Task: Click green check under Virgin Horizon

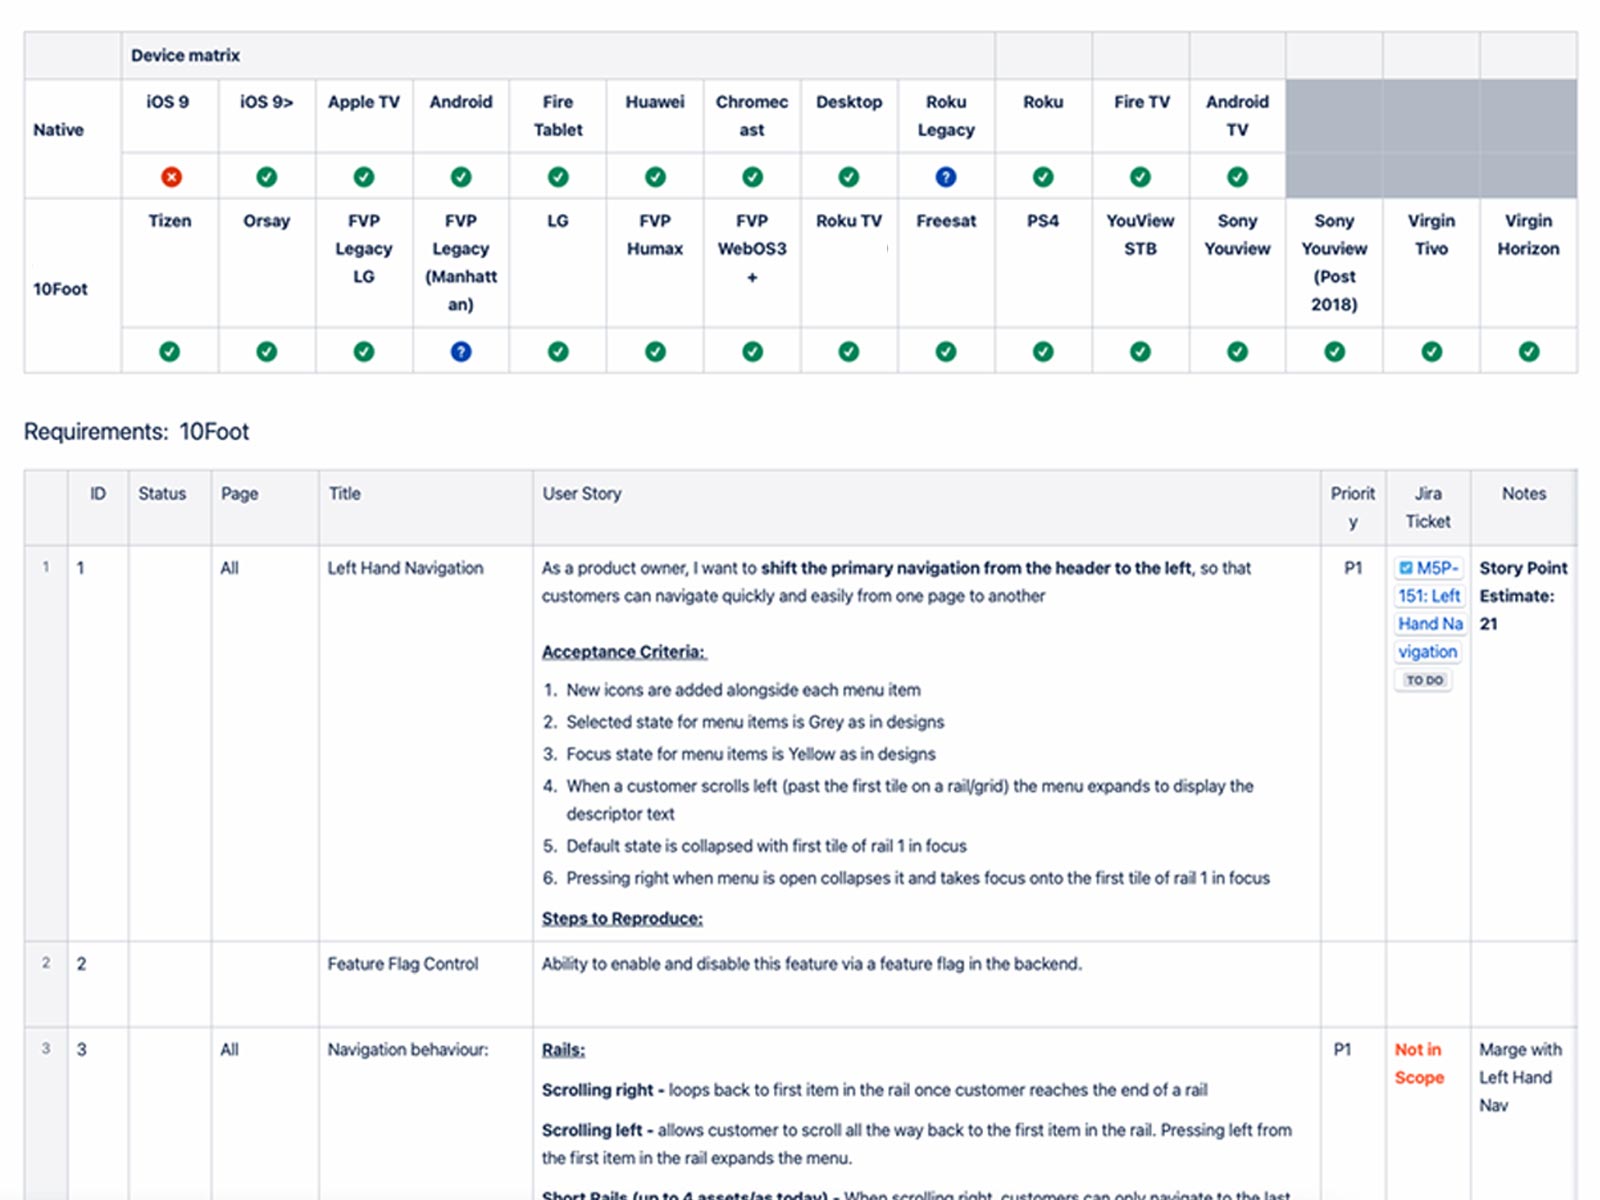Action: [x=1528, y=351]
